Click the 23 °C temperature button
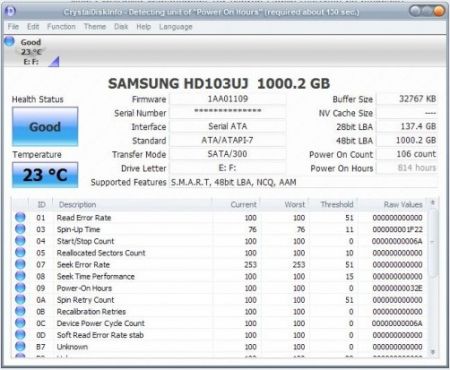This screenshot has height=370, width=450. tap(45, 175)
